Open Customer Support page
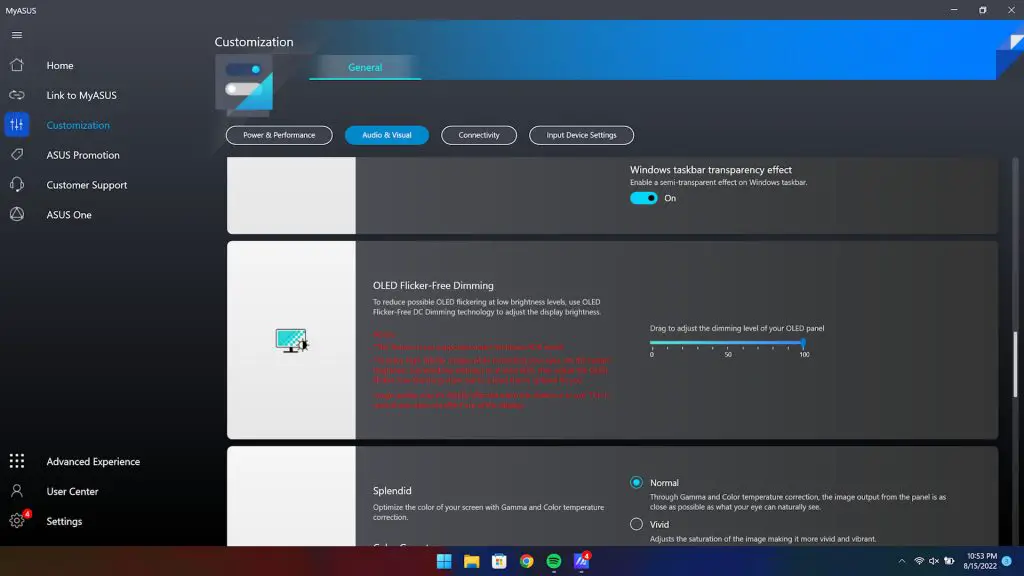The width and height of the screenshot is (1024, 576). coord(87,185)
